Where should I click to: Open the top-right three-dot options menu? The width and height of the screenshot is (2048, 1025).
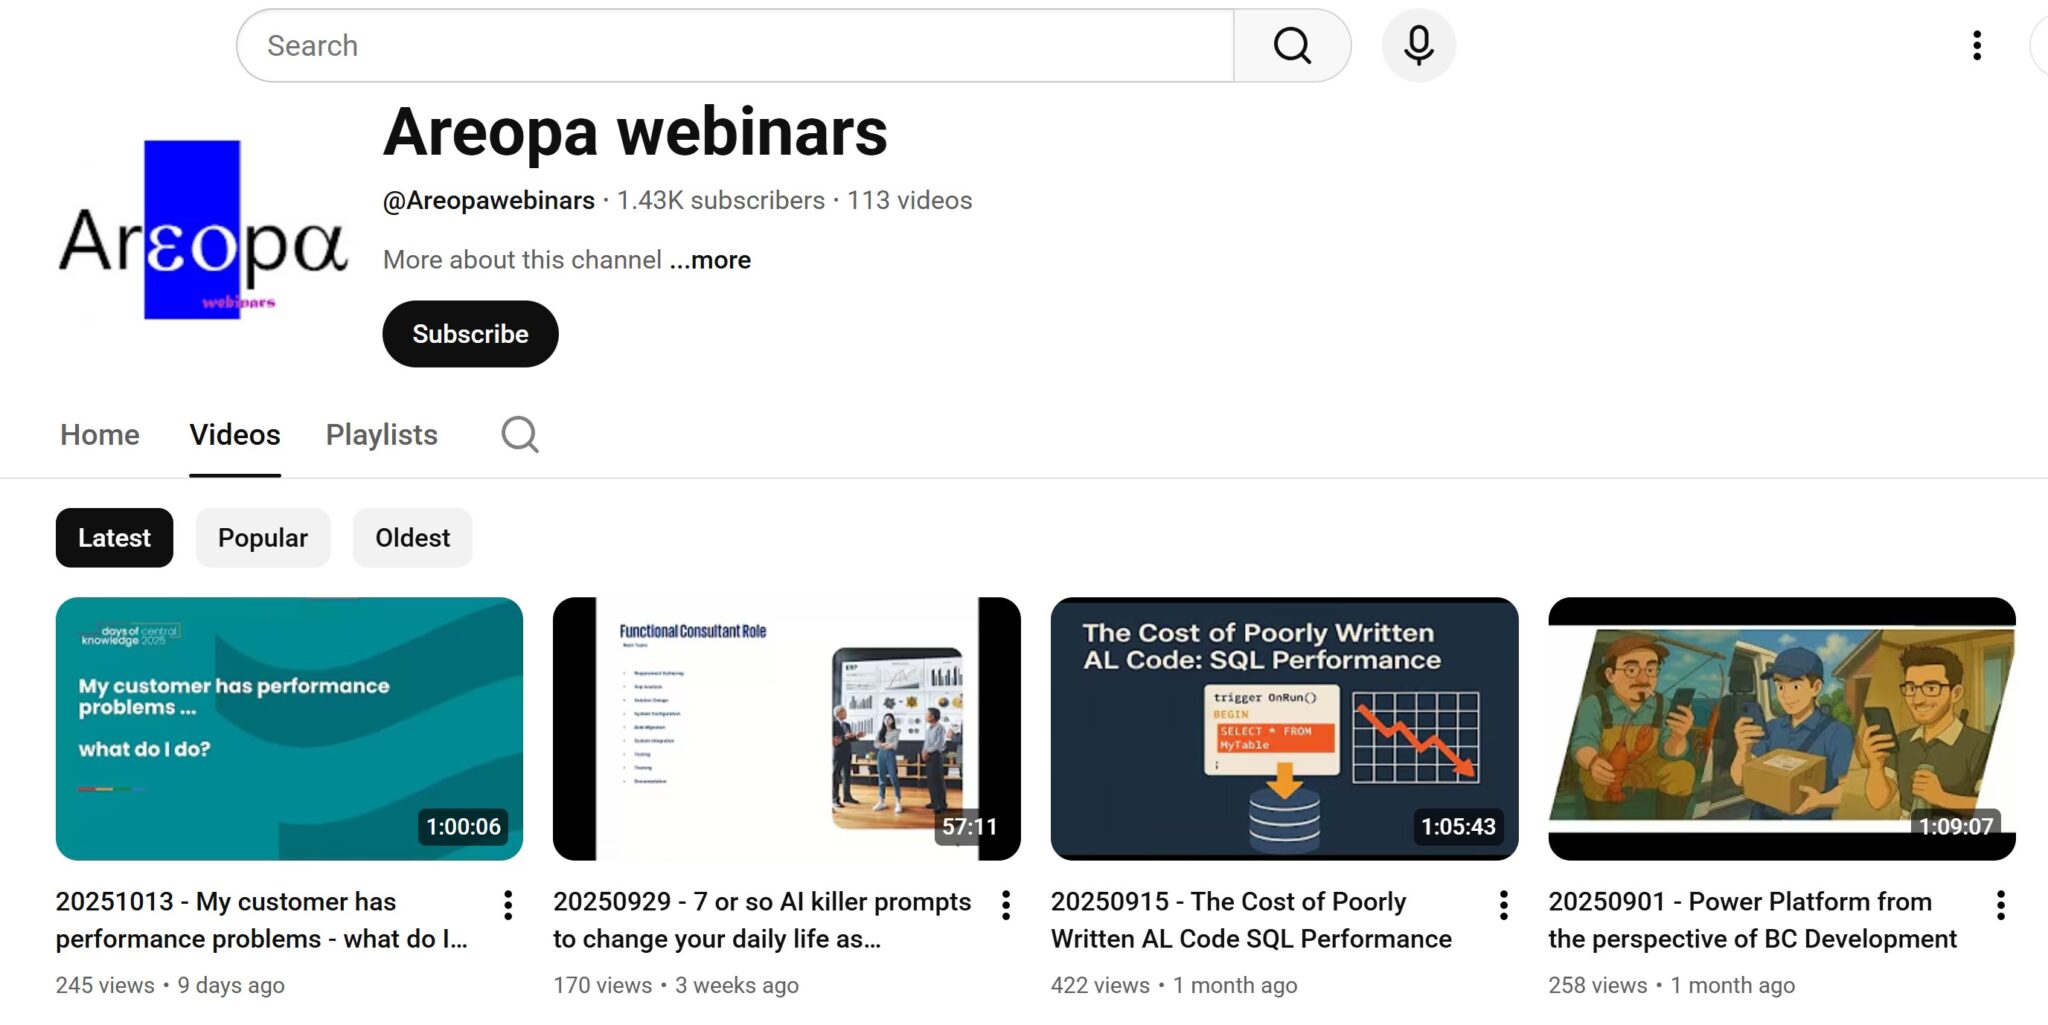pos(1976,45)
